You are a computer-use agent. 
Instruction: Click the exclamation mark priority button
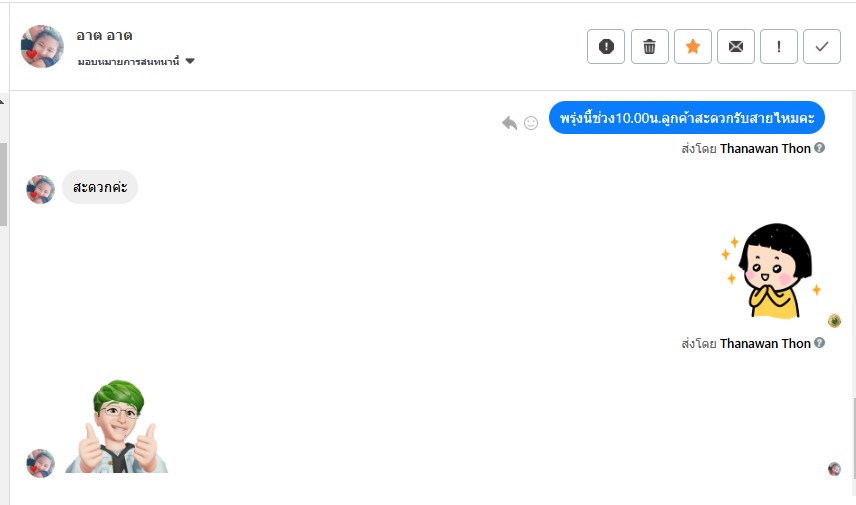point(779,46)
